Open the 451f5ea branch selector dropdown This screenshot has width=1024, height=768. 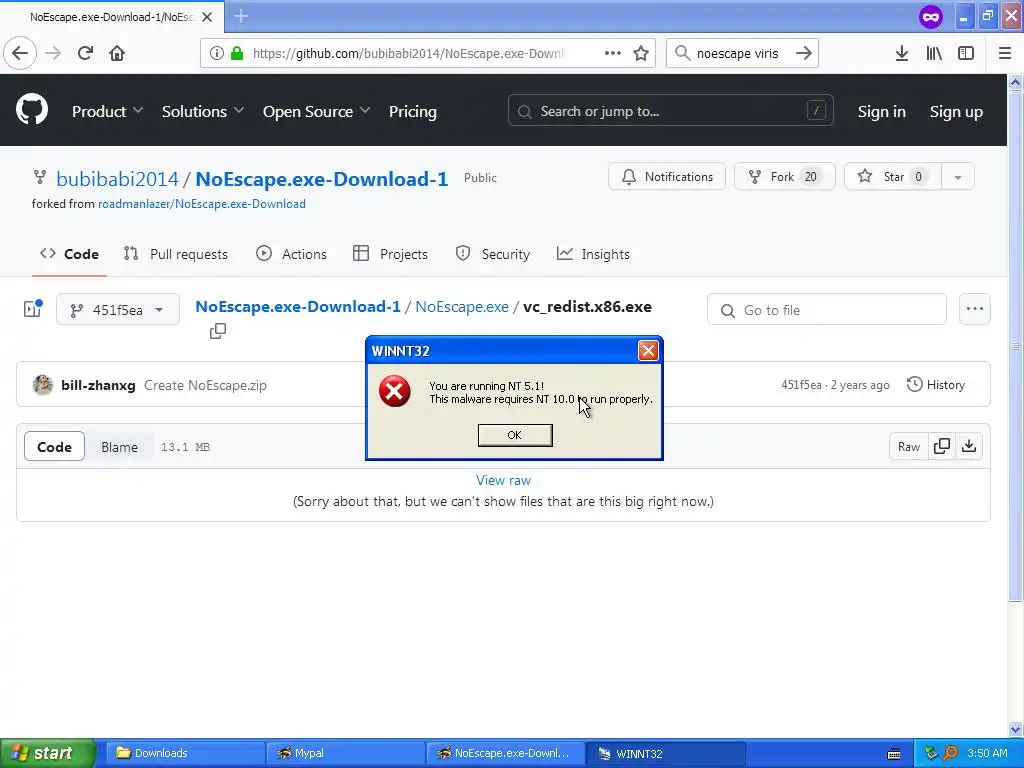click(x=118, y=310)
